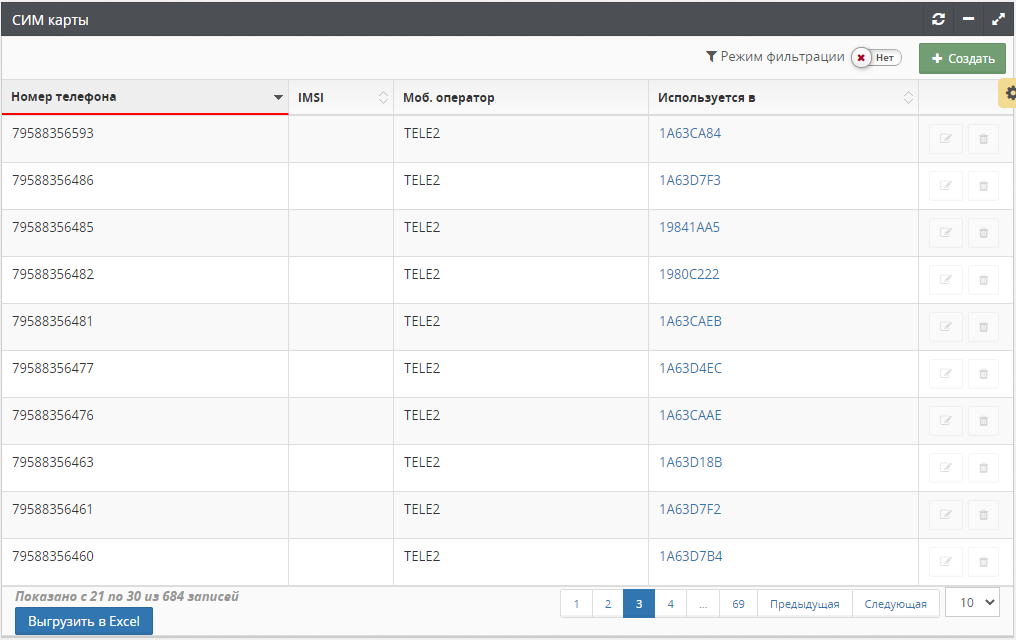This screenshot has height=640, width=1016.
Task: Click the delete trash icon for row 79588356486
Action: (x=983, y=186)
